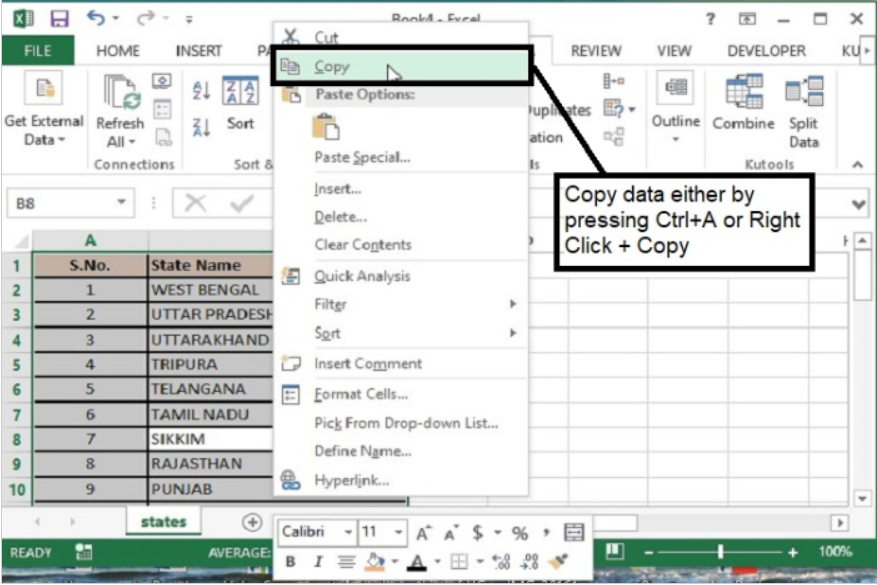Click decrease decimal icon
The width and height of the screenshot is (877, 585).
tap(529, 562)
